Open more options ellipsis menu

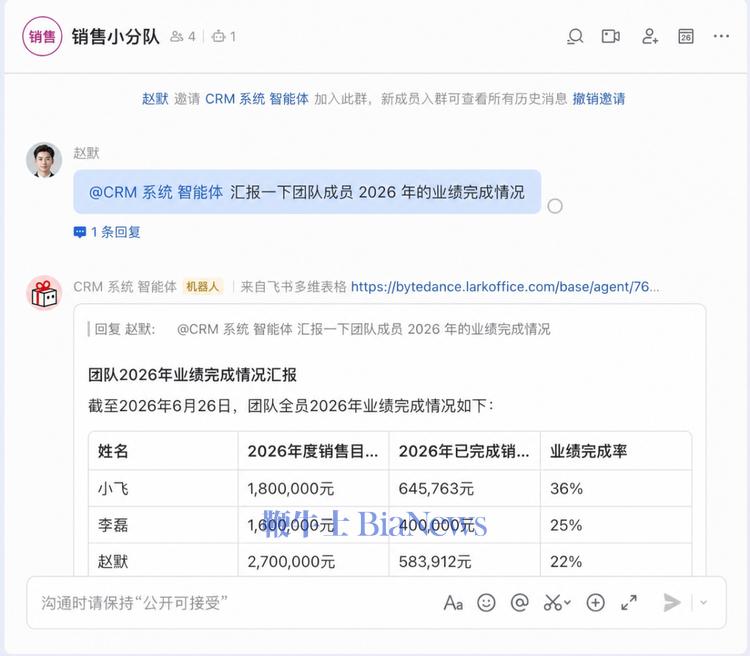[721, 36]
